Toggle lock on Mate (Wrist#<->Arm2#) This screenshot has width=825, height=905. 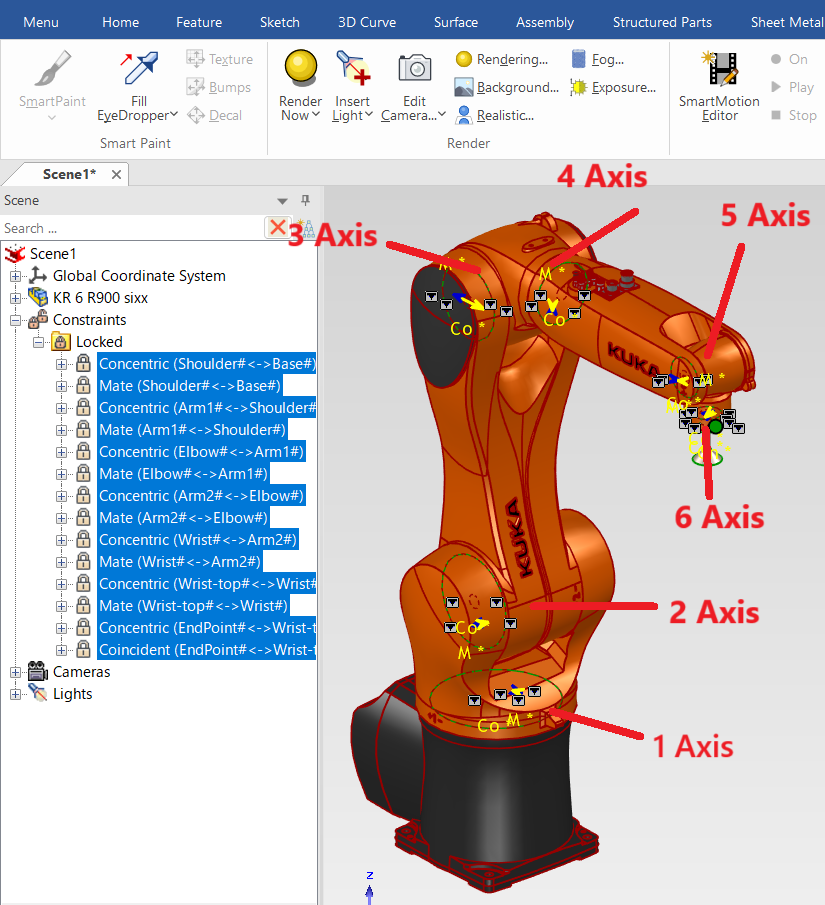tap(84, 562)
